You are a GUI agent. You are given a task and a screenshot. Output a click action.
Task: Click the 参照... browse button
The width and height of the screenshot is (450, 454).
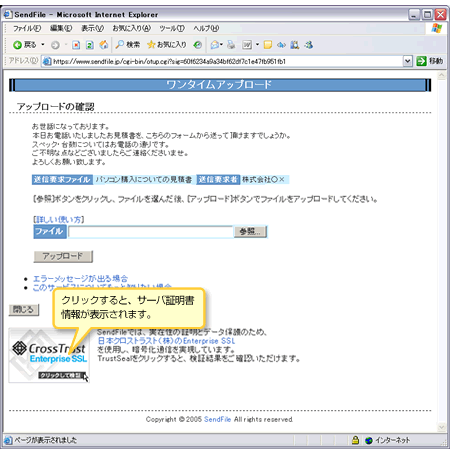250,232
